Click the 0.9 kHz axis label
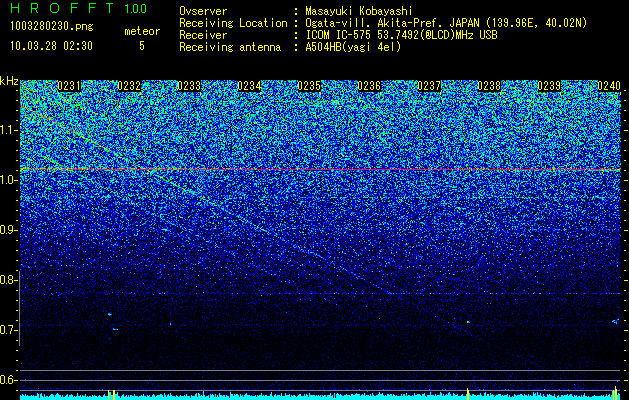Viewport: 629px width, 400px height. [x=9, y=230]
